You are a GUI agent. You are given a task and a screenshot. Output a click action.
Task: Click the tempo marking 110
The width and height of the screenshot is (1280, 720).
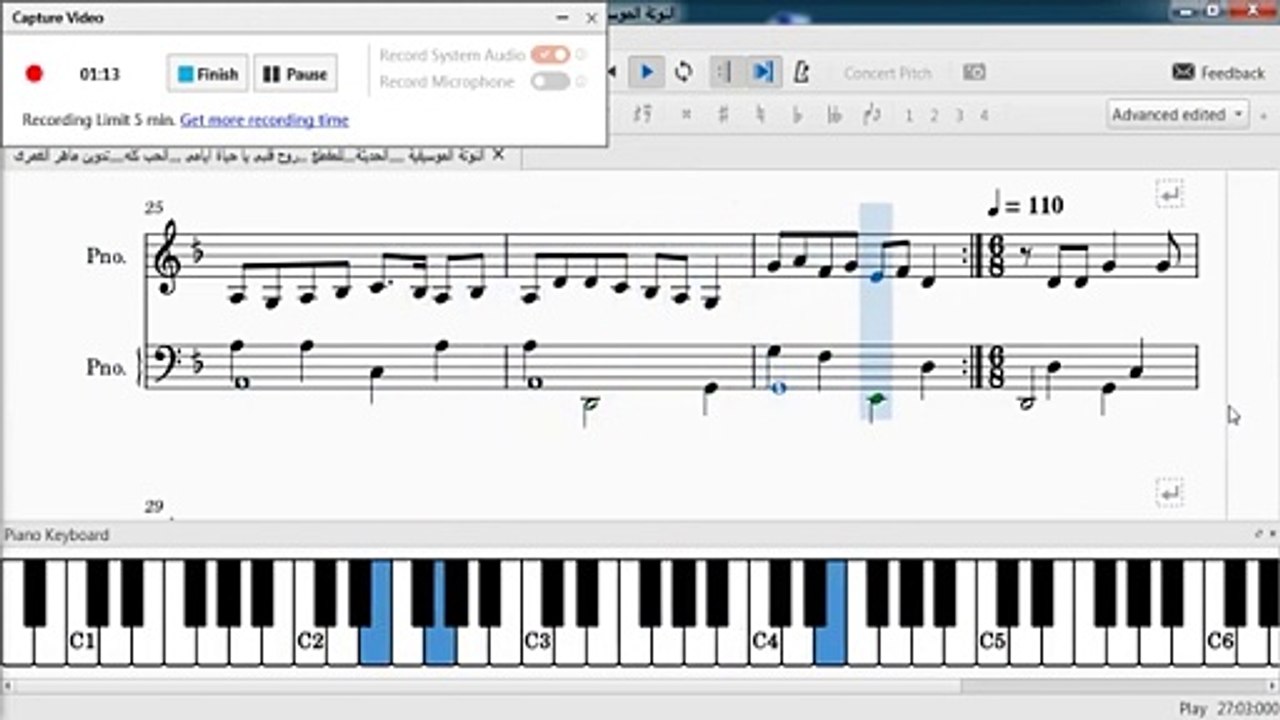(1025, 206)
